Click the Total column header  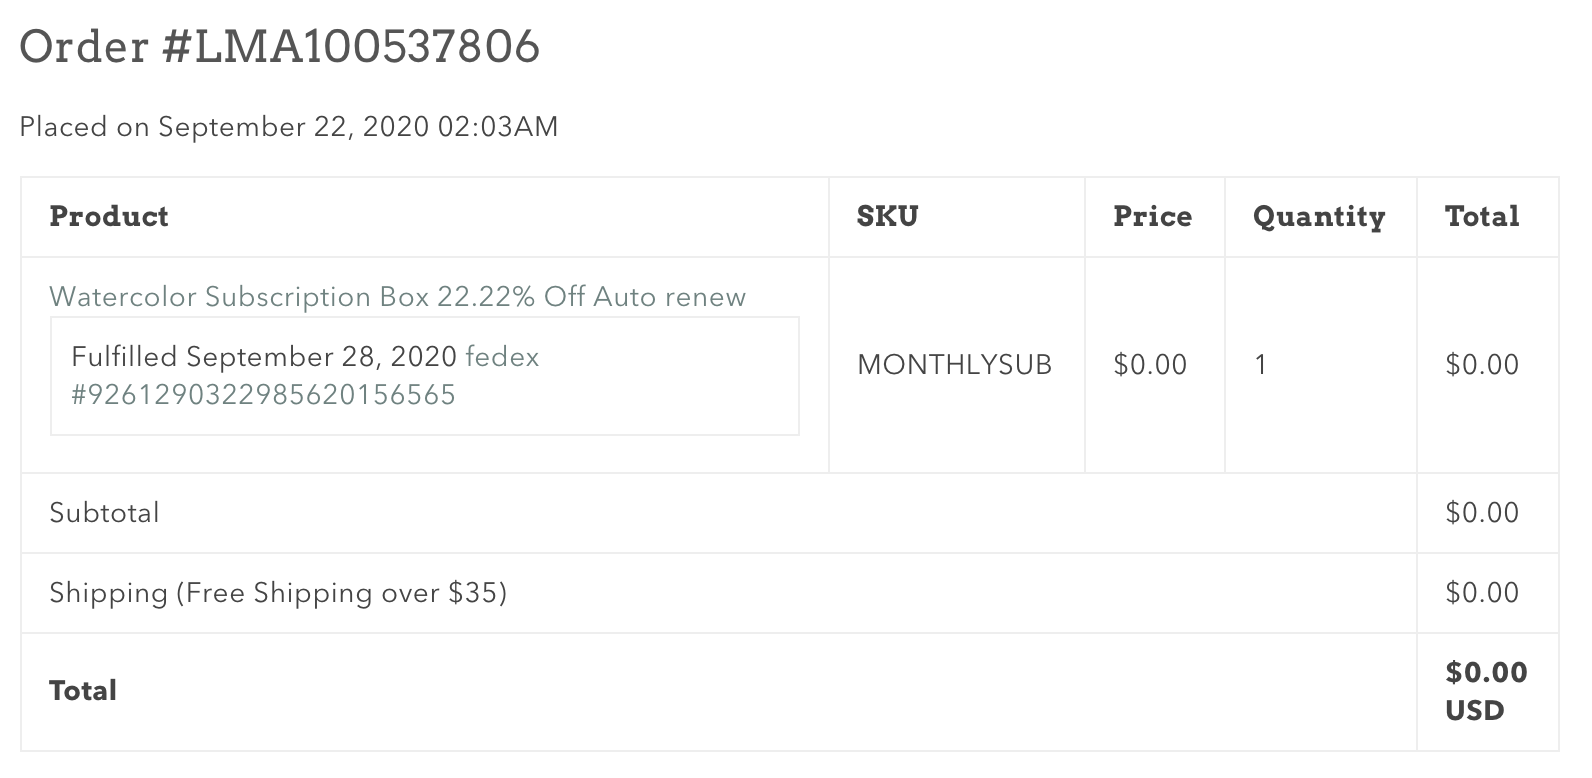point(1482,217)
